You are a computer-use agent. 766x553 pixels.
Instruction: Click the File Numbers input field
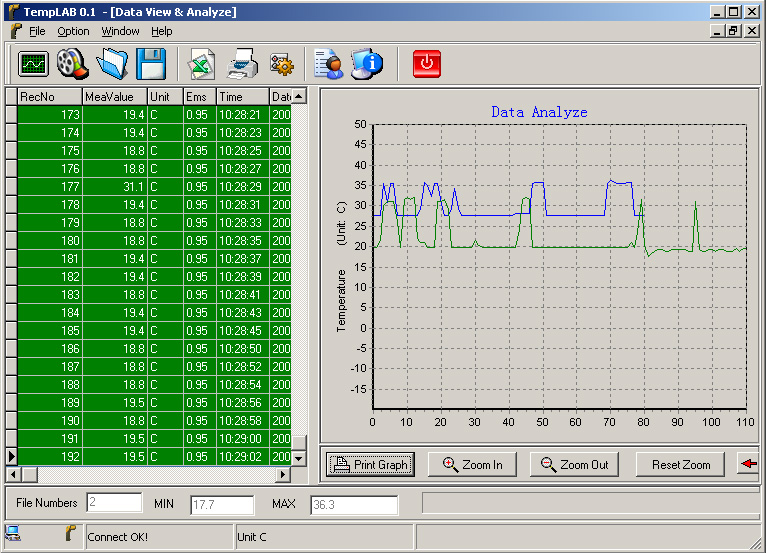[x=114, y=503]
